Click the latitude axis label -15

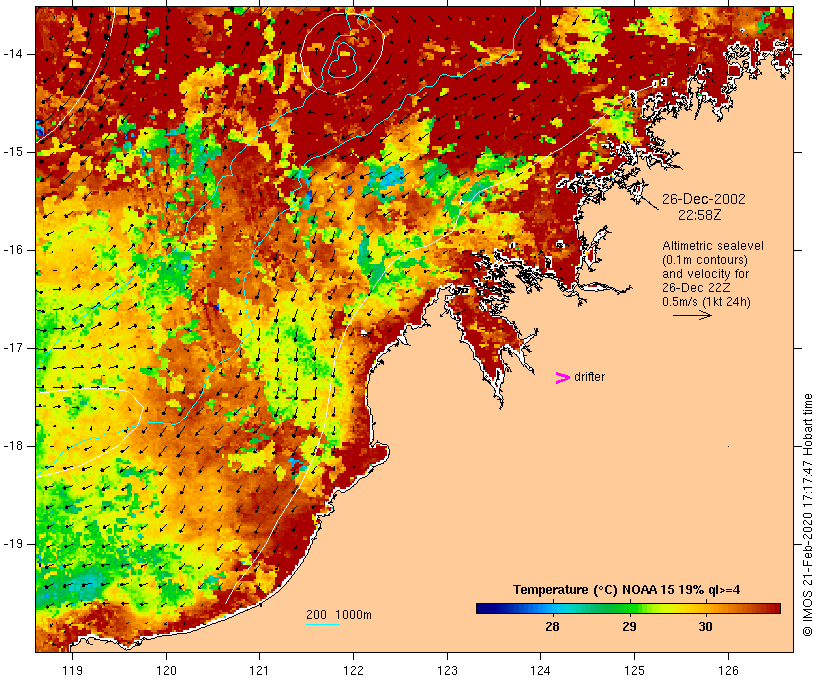tap(12, 152)
